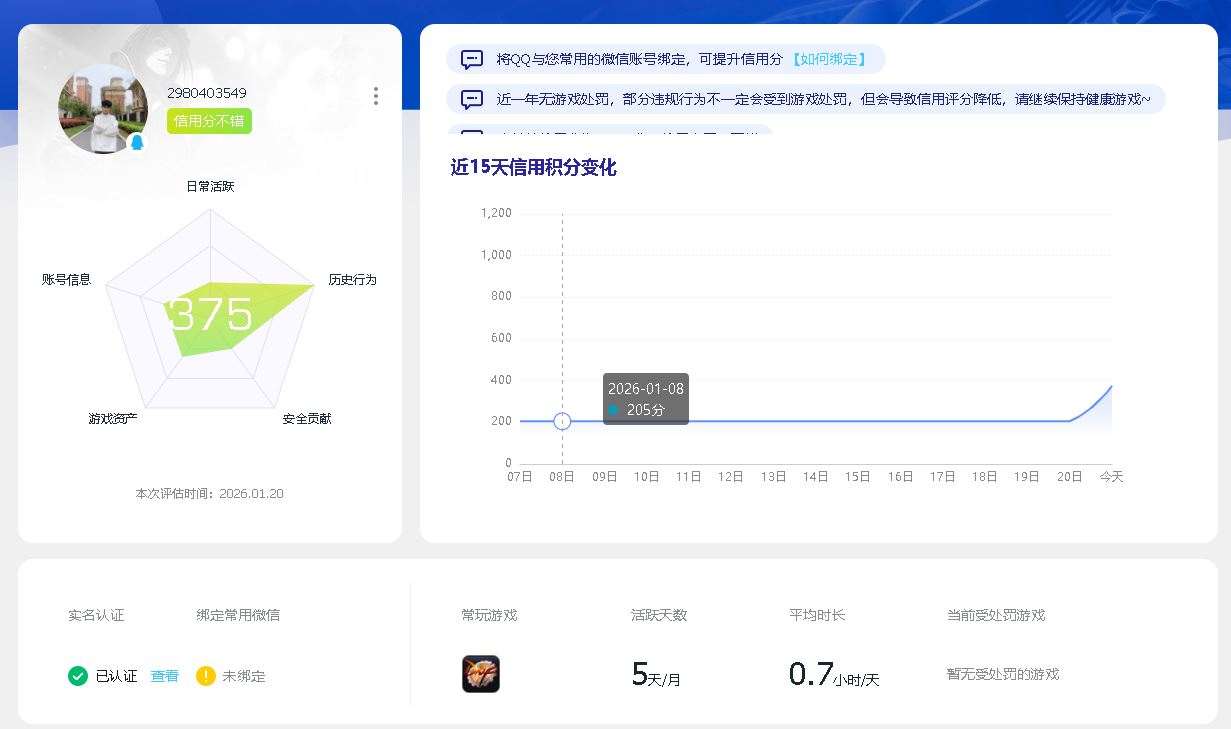Click the 14日 label on the chart axis
Image resolution: width=1231 pixels, height=729 pixels.
coord(816,477)
